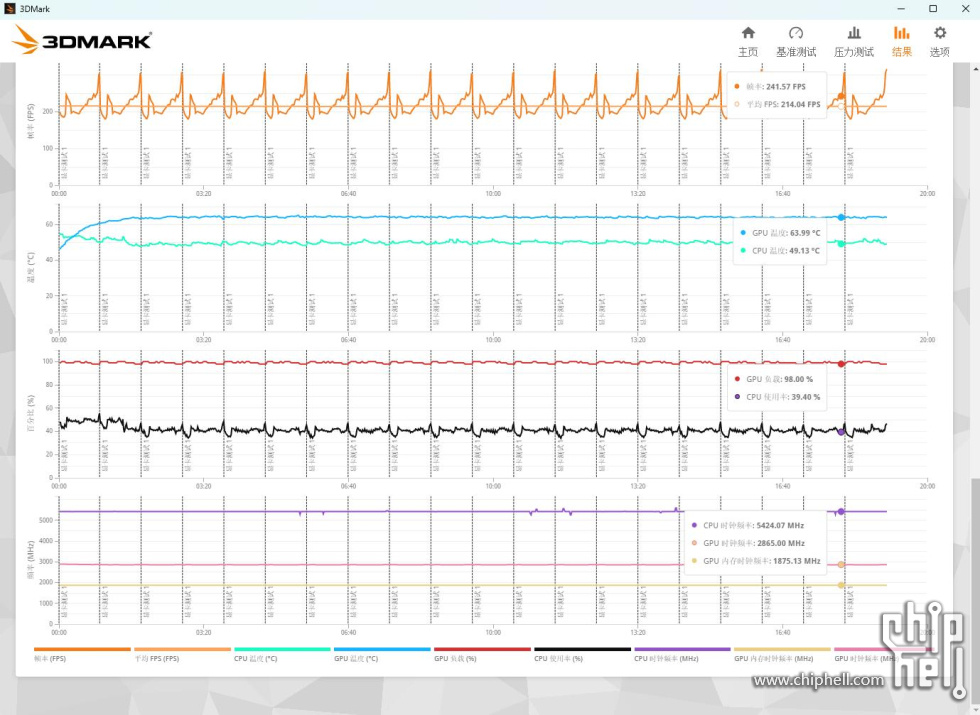Click the 3DMark app icon in title bar
The width and height of the screenshot is (980, 715).
click(9, 9)
